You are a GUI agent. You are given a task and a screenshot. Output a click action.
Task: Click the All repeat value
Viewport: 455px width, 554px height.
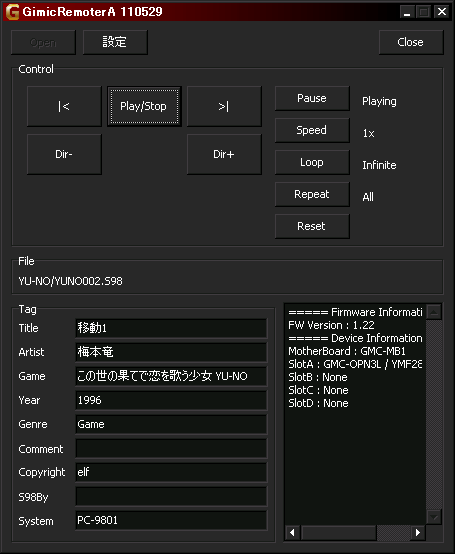(368, 197)
